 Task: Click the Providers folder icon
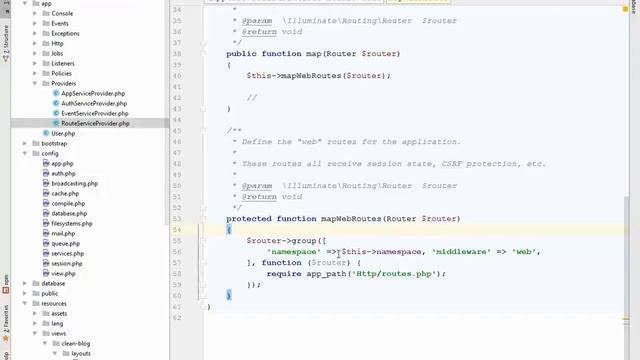point(46,83)
